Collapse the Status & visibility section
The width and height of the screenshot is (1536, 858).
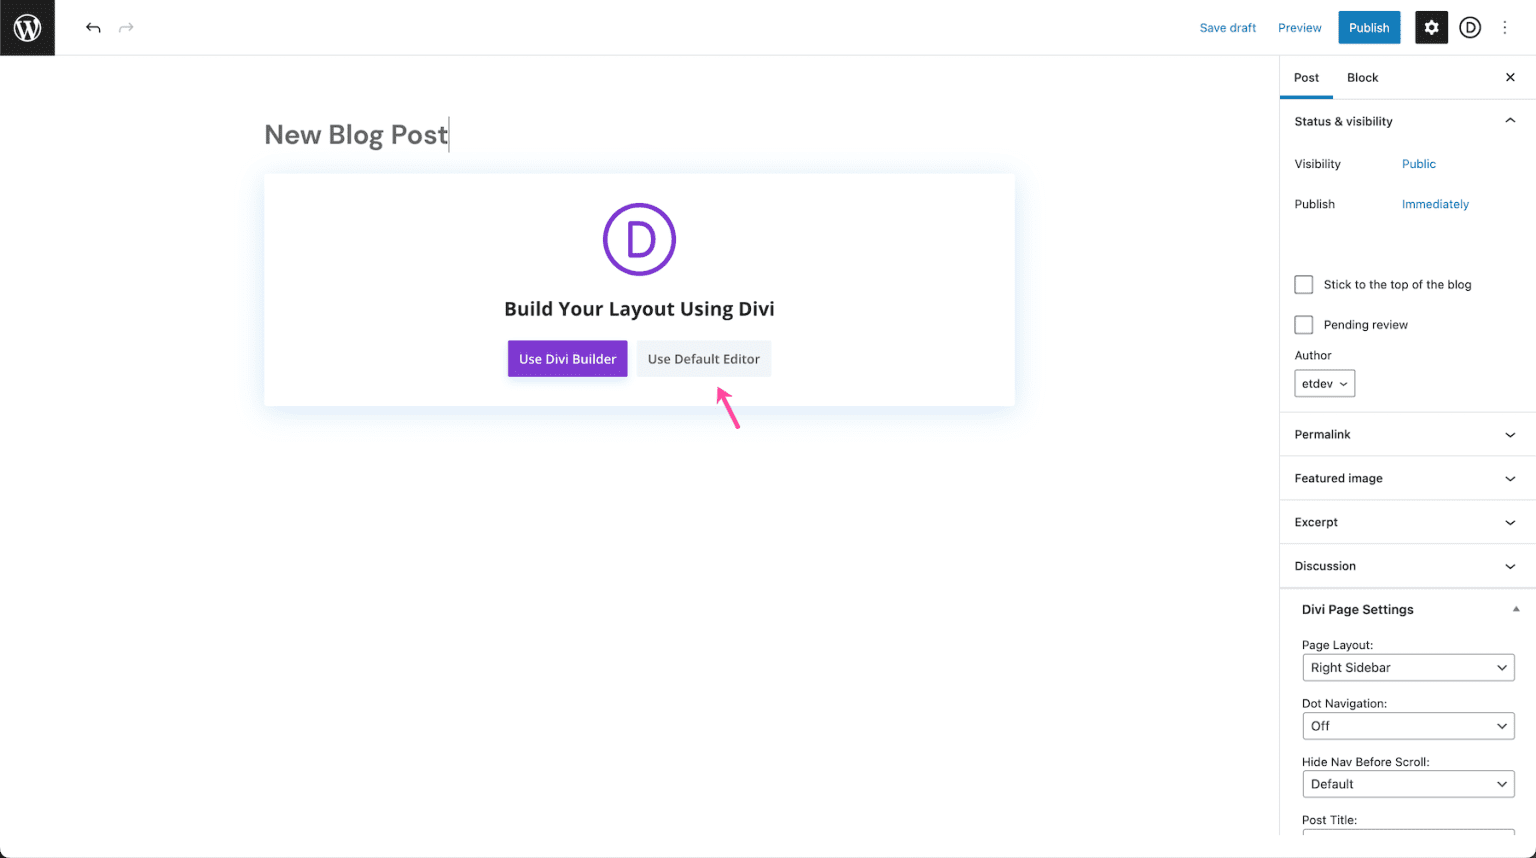[1509, 120]
